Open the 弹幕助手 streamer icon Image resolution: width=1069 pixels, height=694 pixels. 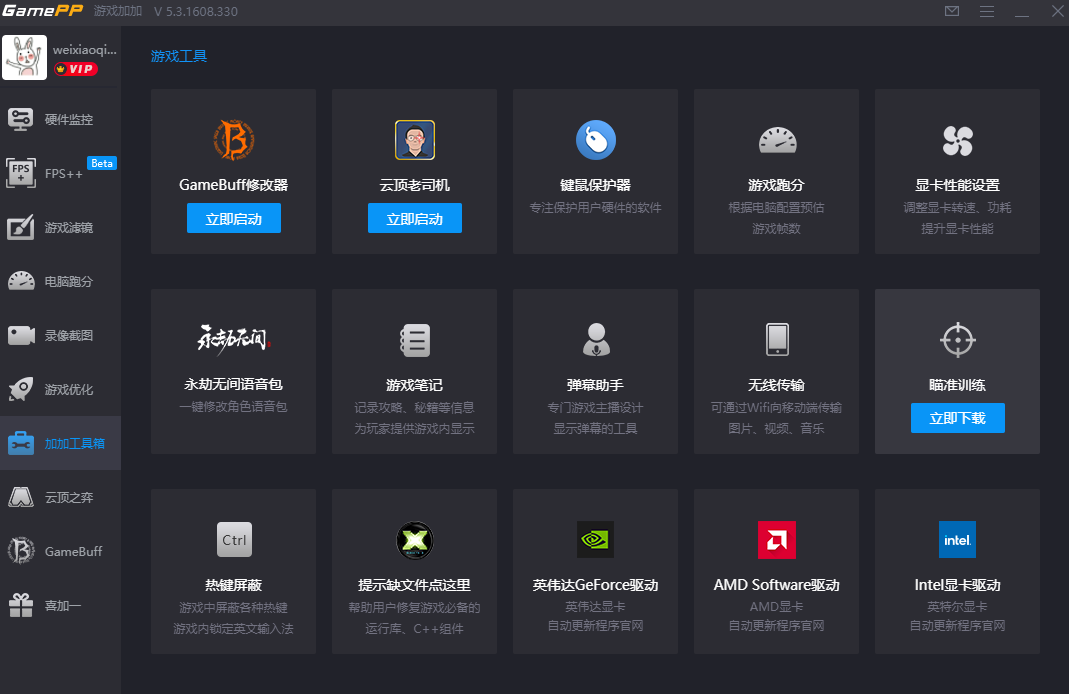tap(595, 340)
